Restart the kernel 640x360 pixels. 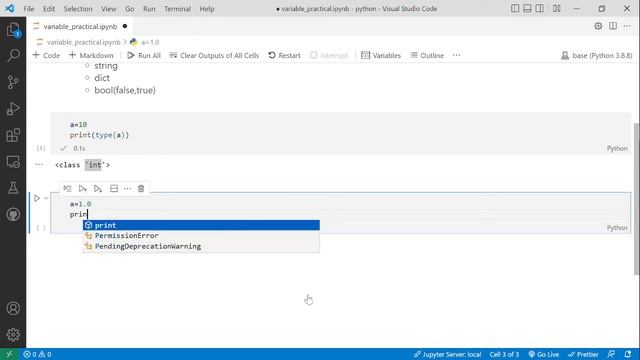click(x=284, y=55)
